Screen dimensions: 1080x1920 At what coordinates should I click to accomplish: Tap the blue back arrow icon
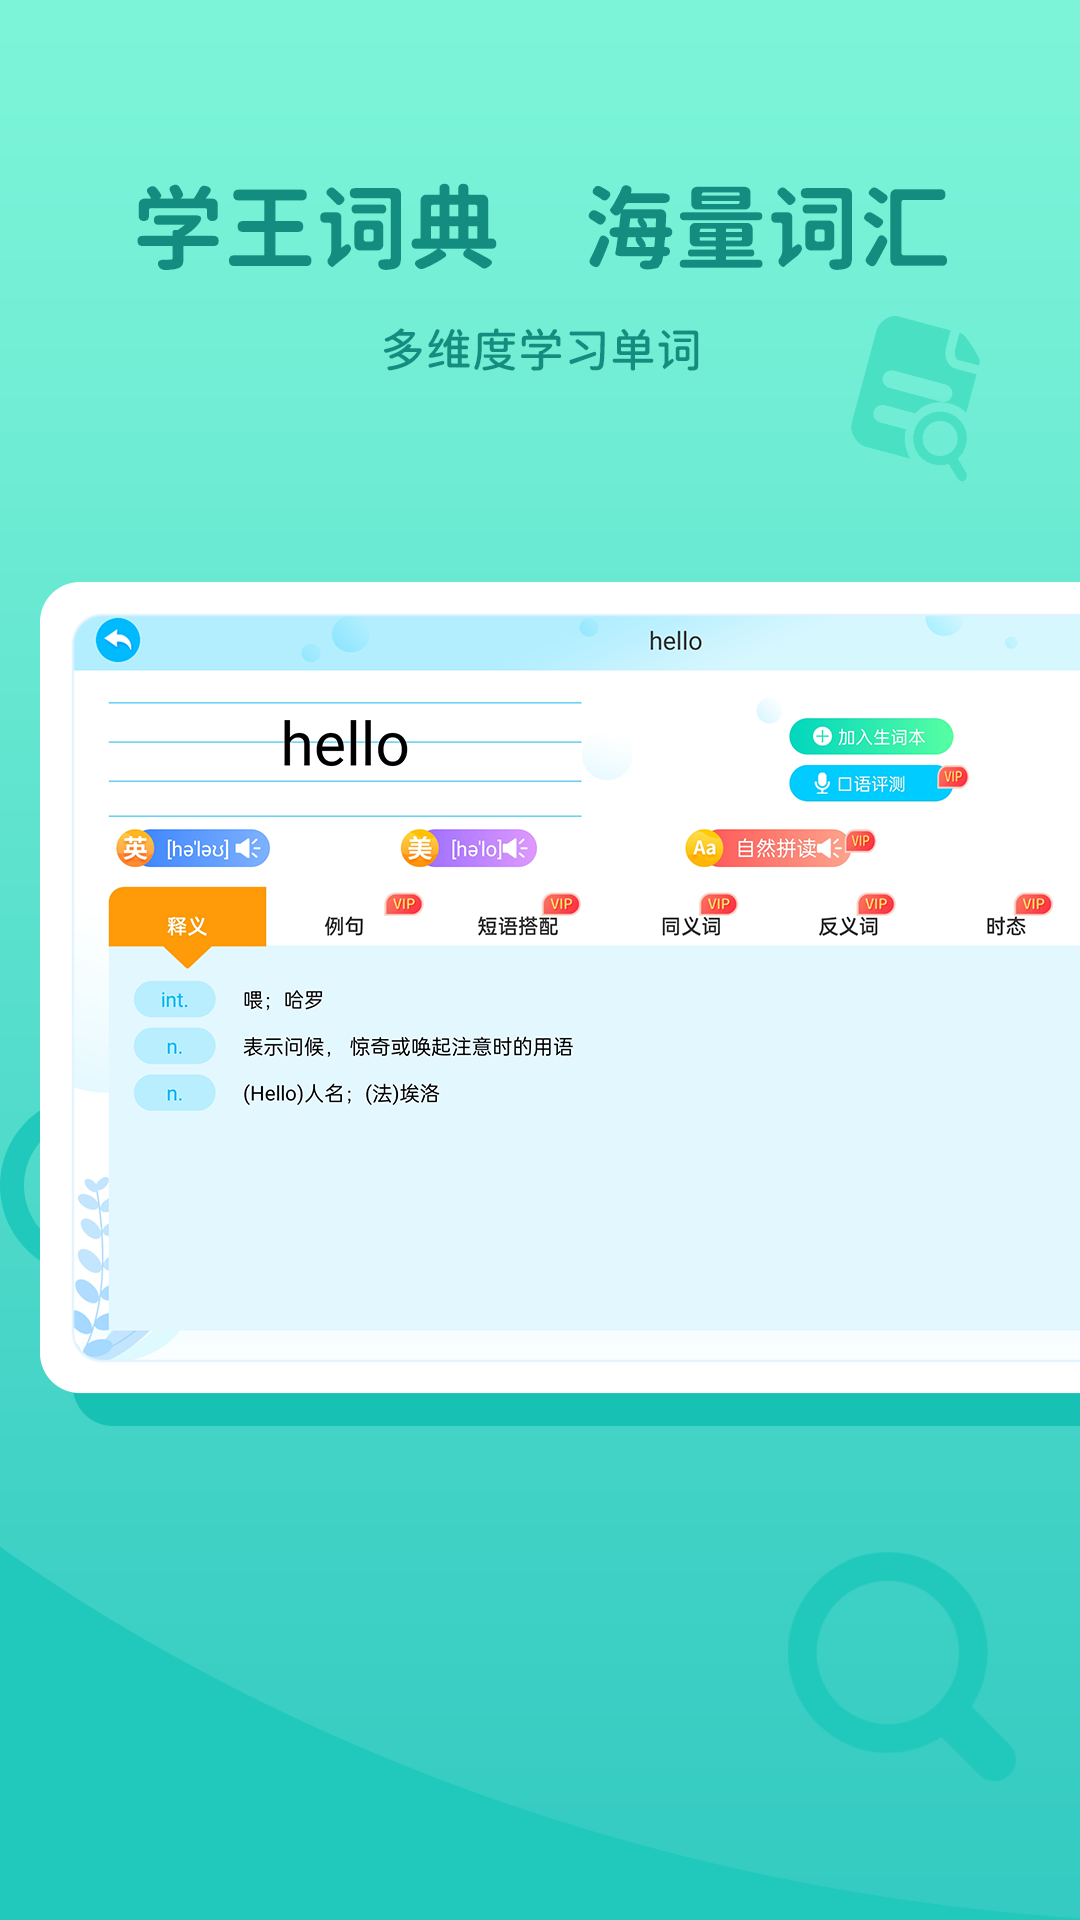[118, 640]
